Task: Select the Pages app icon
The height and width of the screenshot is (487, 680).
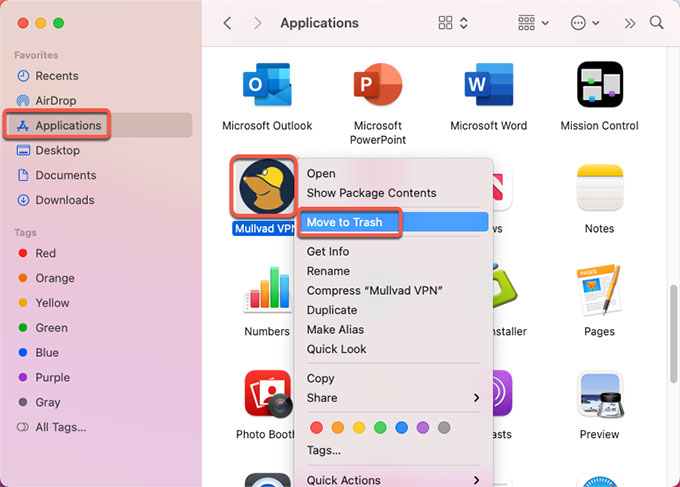Action: point(600,290)
